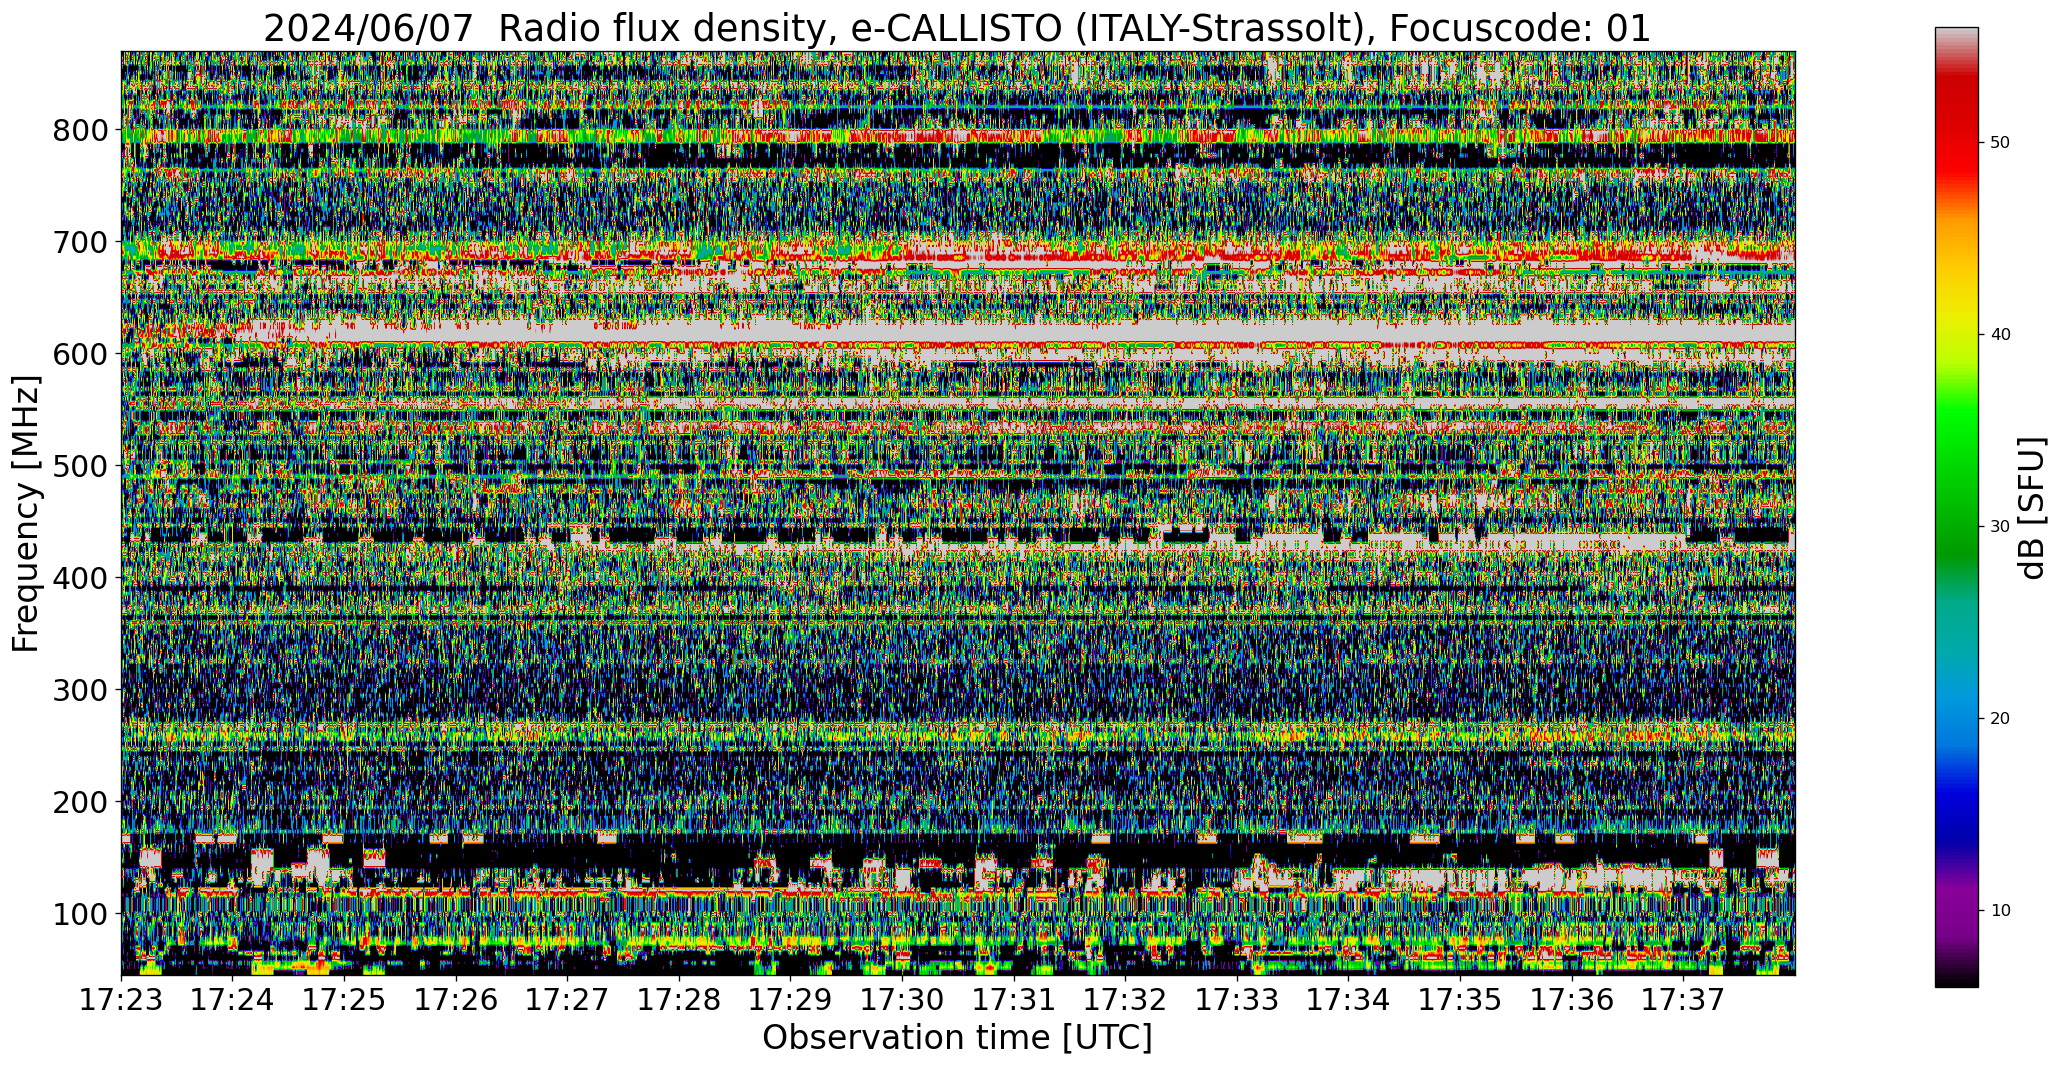
Task: Click the colorbar tick label 50
Action: [2000, 143]
